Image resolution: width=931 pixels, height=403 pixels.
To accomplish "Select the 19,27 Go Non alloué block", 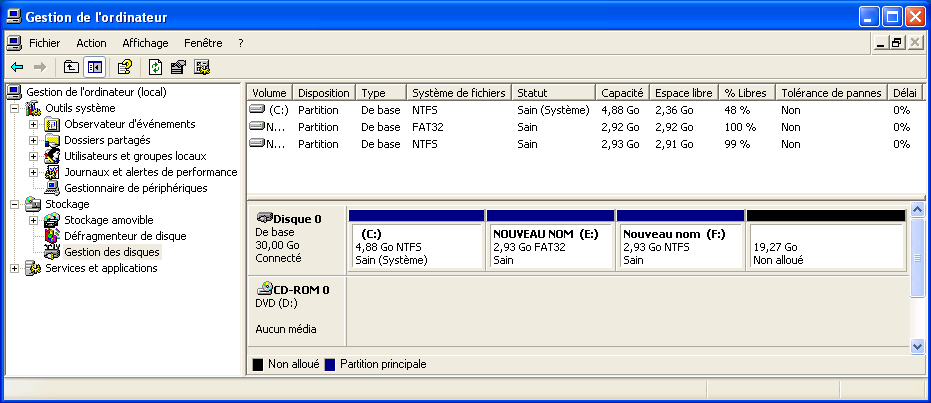I will [826, 240].
